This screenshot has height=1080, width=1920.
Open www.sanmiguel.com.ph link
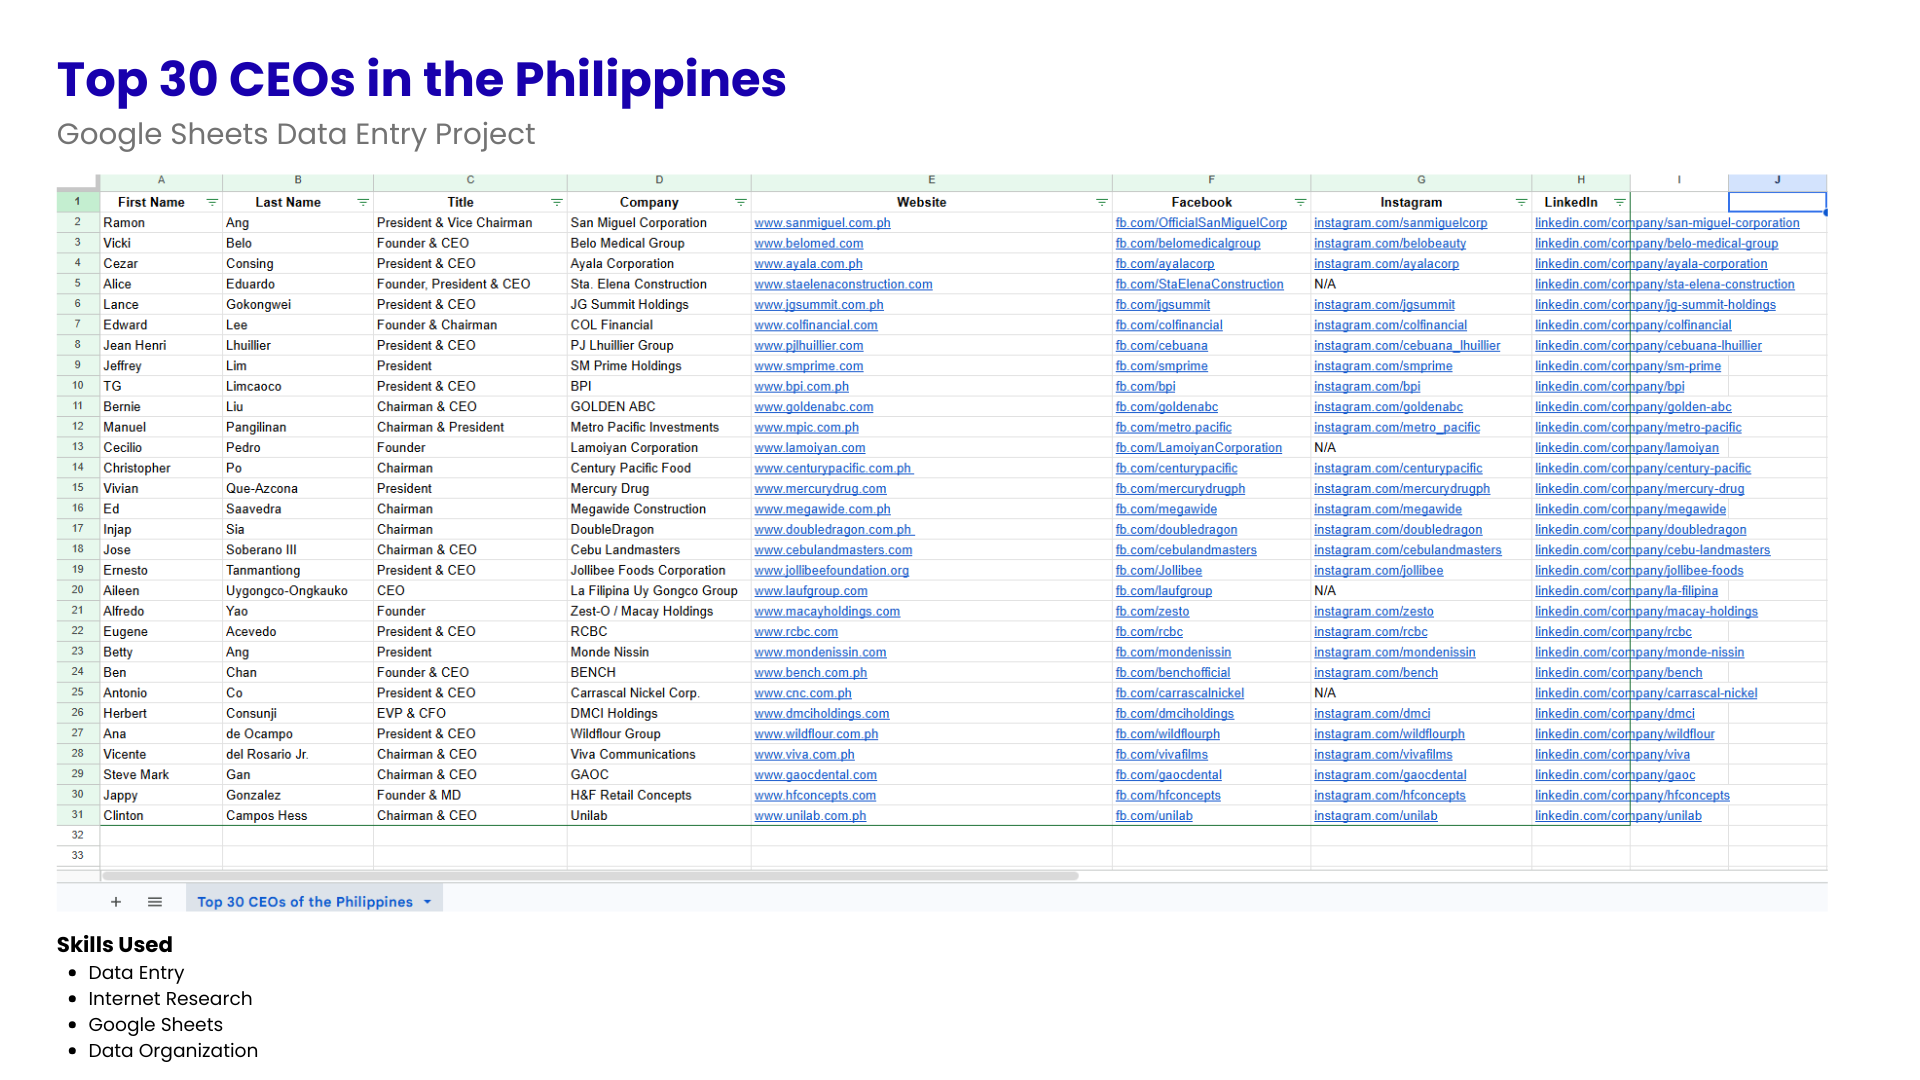pyautogui.click(x=822, y=223)
